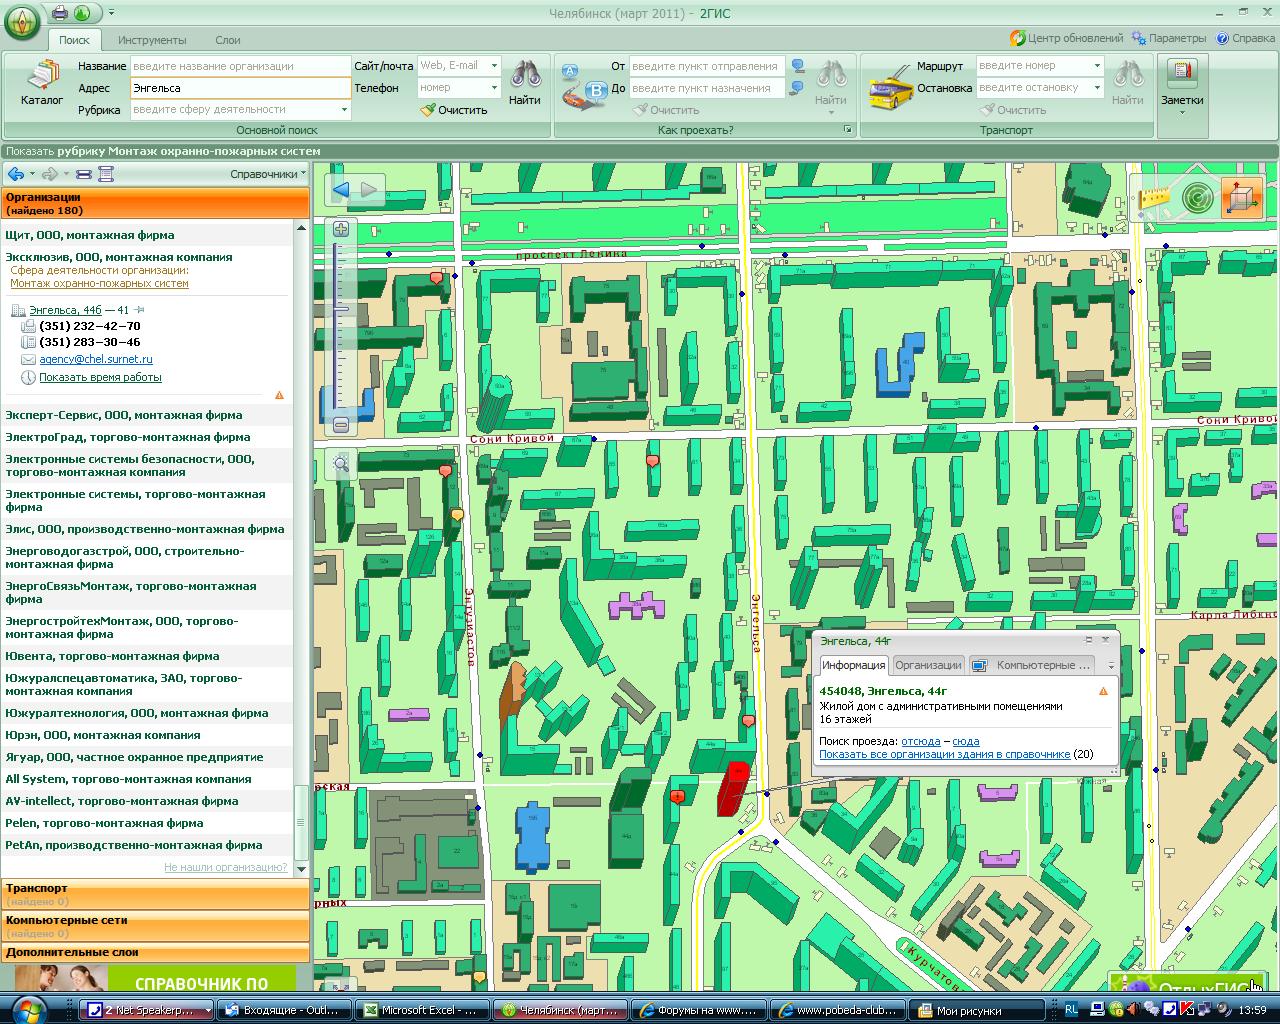Open Справка help
The width and height of the screenshot is (1280, 1024).
(1245, 38)
